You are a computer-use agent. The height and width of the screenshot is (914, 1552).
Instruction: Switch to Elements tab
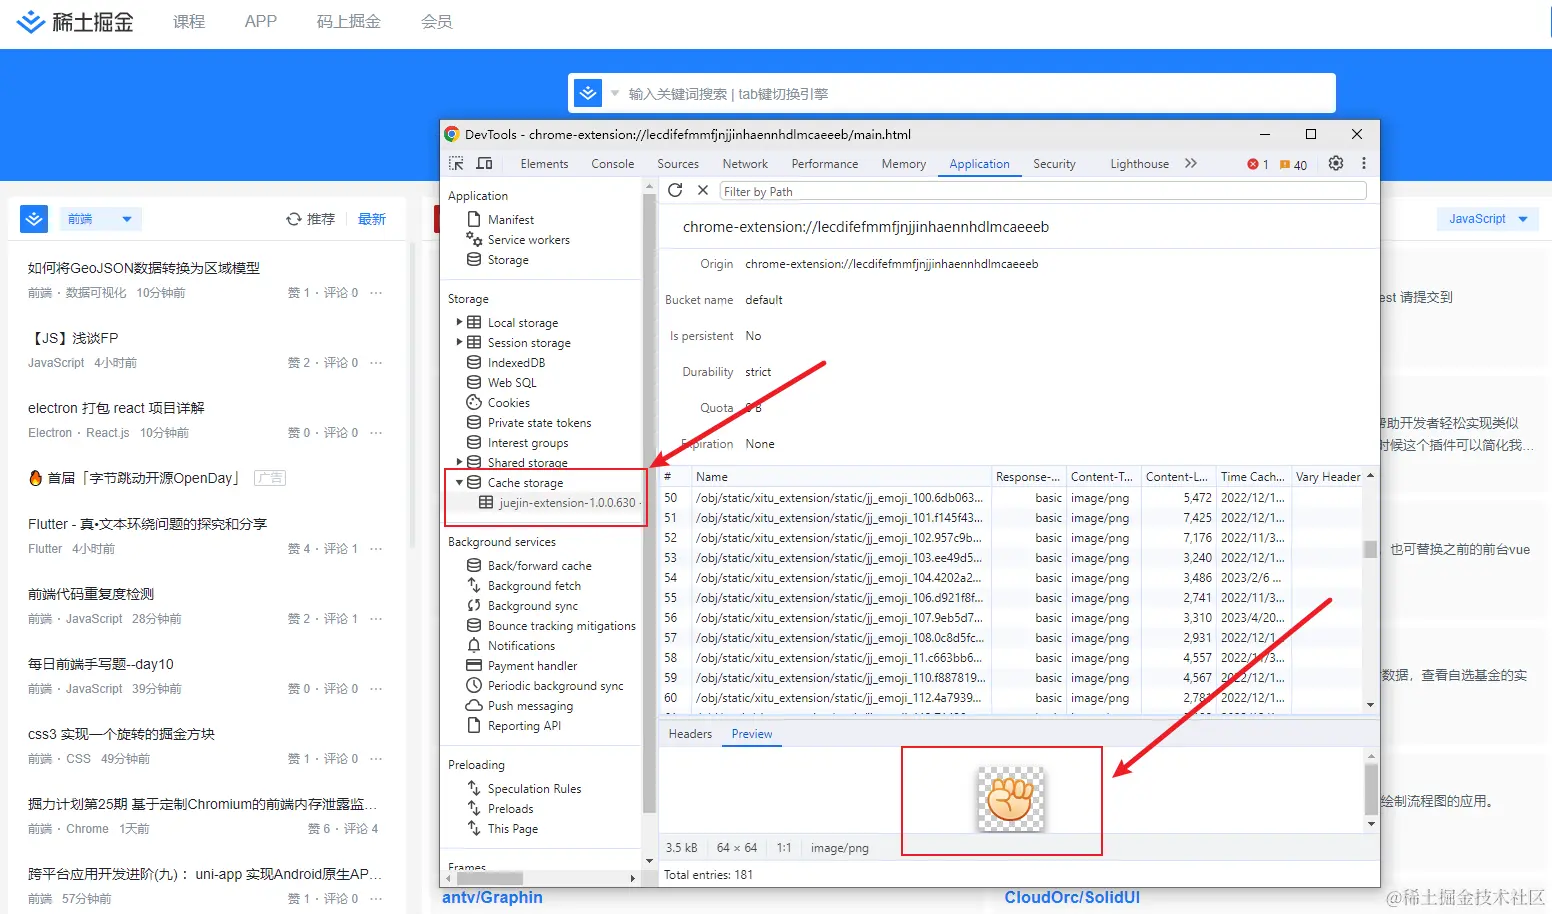tap(544, 164)
